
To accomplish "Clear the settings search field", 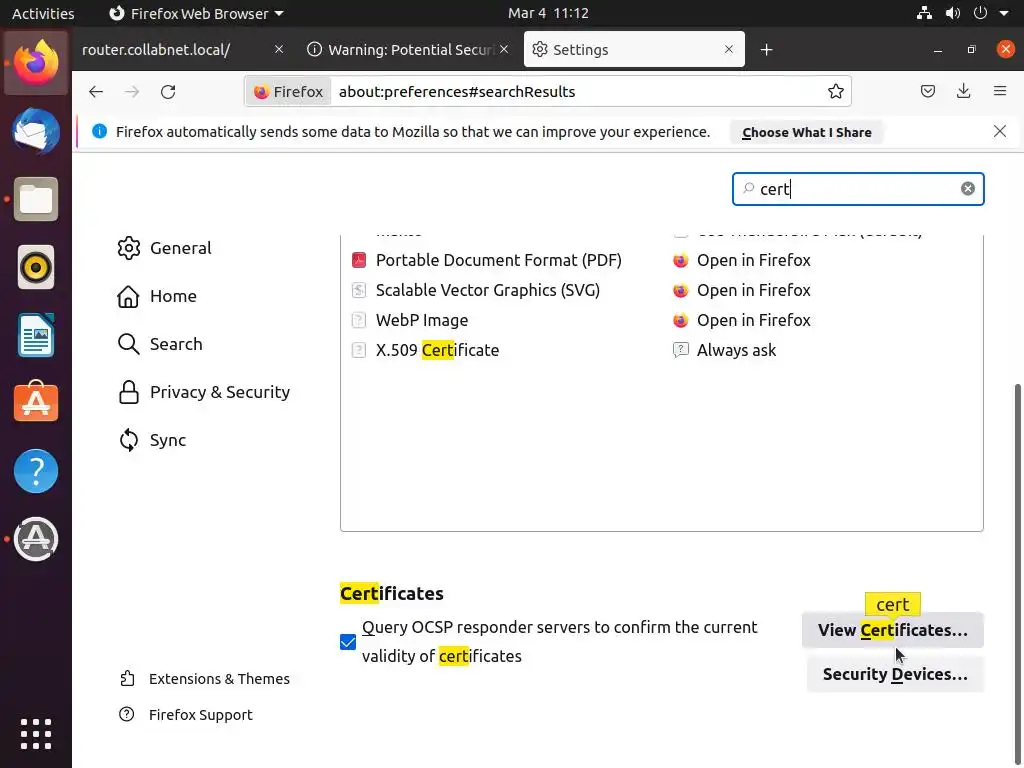I will pyautogui.click(x=967, y=189).
